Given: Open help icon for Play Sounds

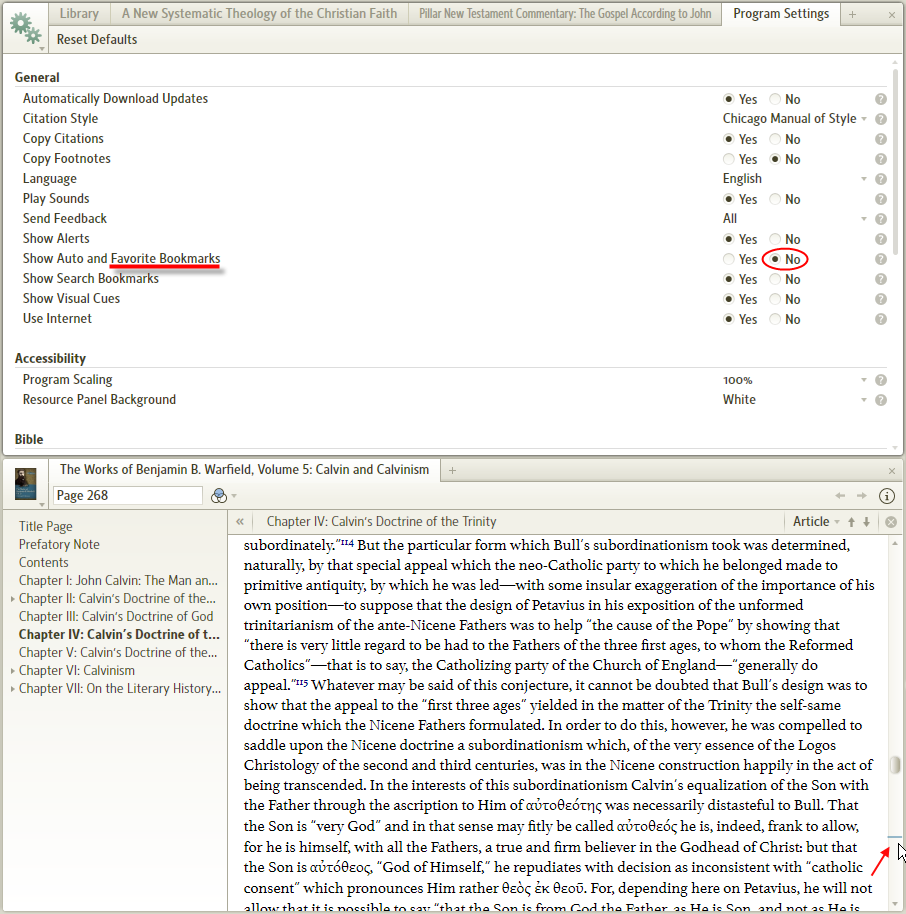Looking at the screenshot, I should pos(881,199).
